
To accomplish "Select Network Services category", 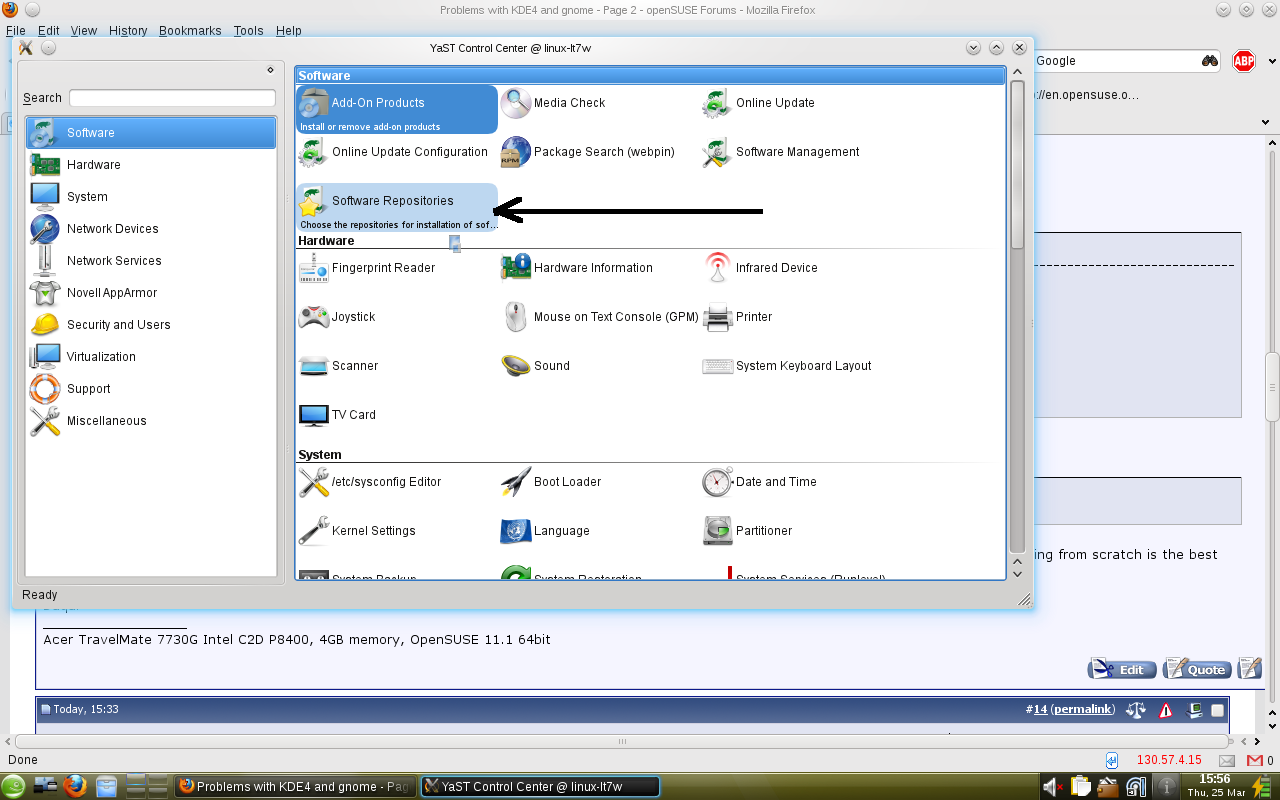I will click(x=151, y=261).
